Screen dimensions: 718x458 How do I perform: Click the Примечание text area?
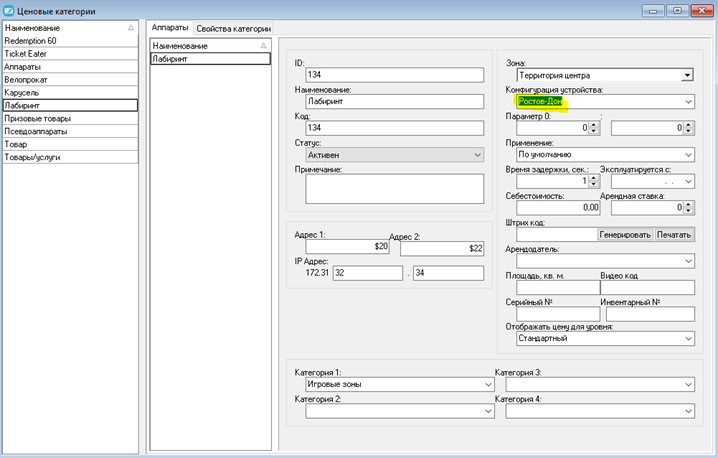coord(394,188)
